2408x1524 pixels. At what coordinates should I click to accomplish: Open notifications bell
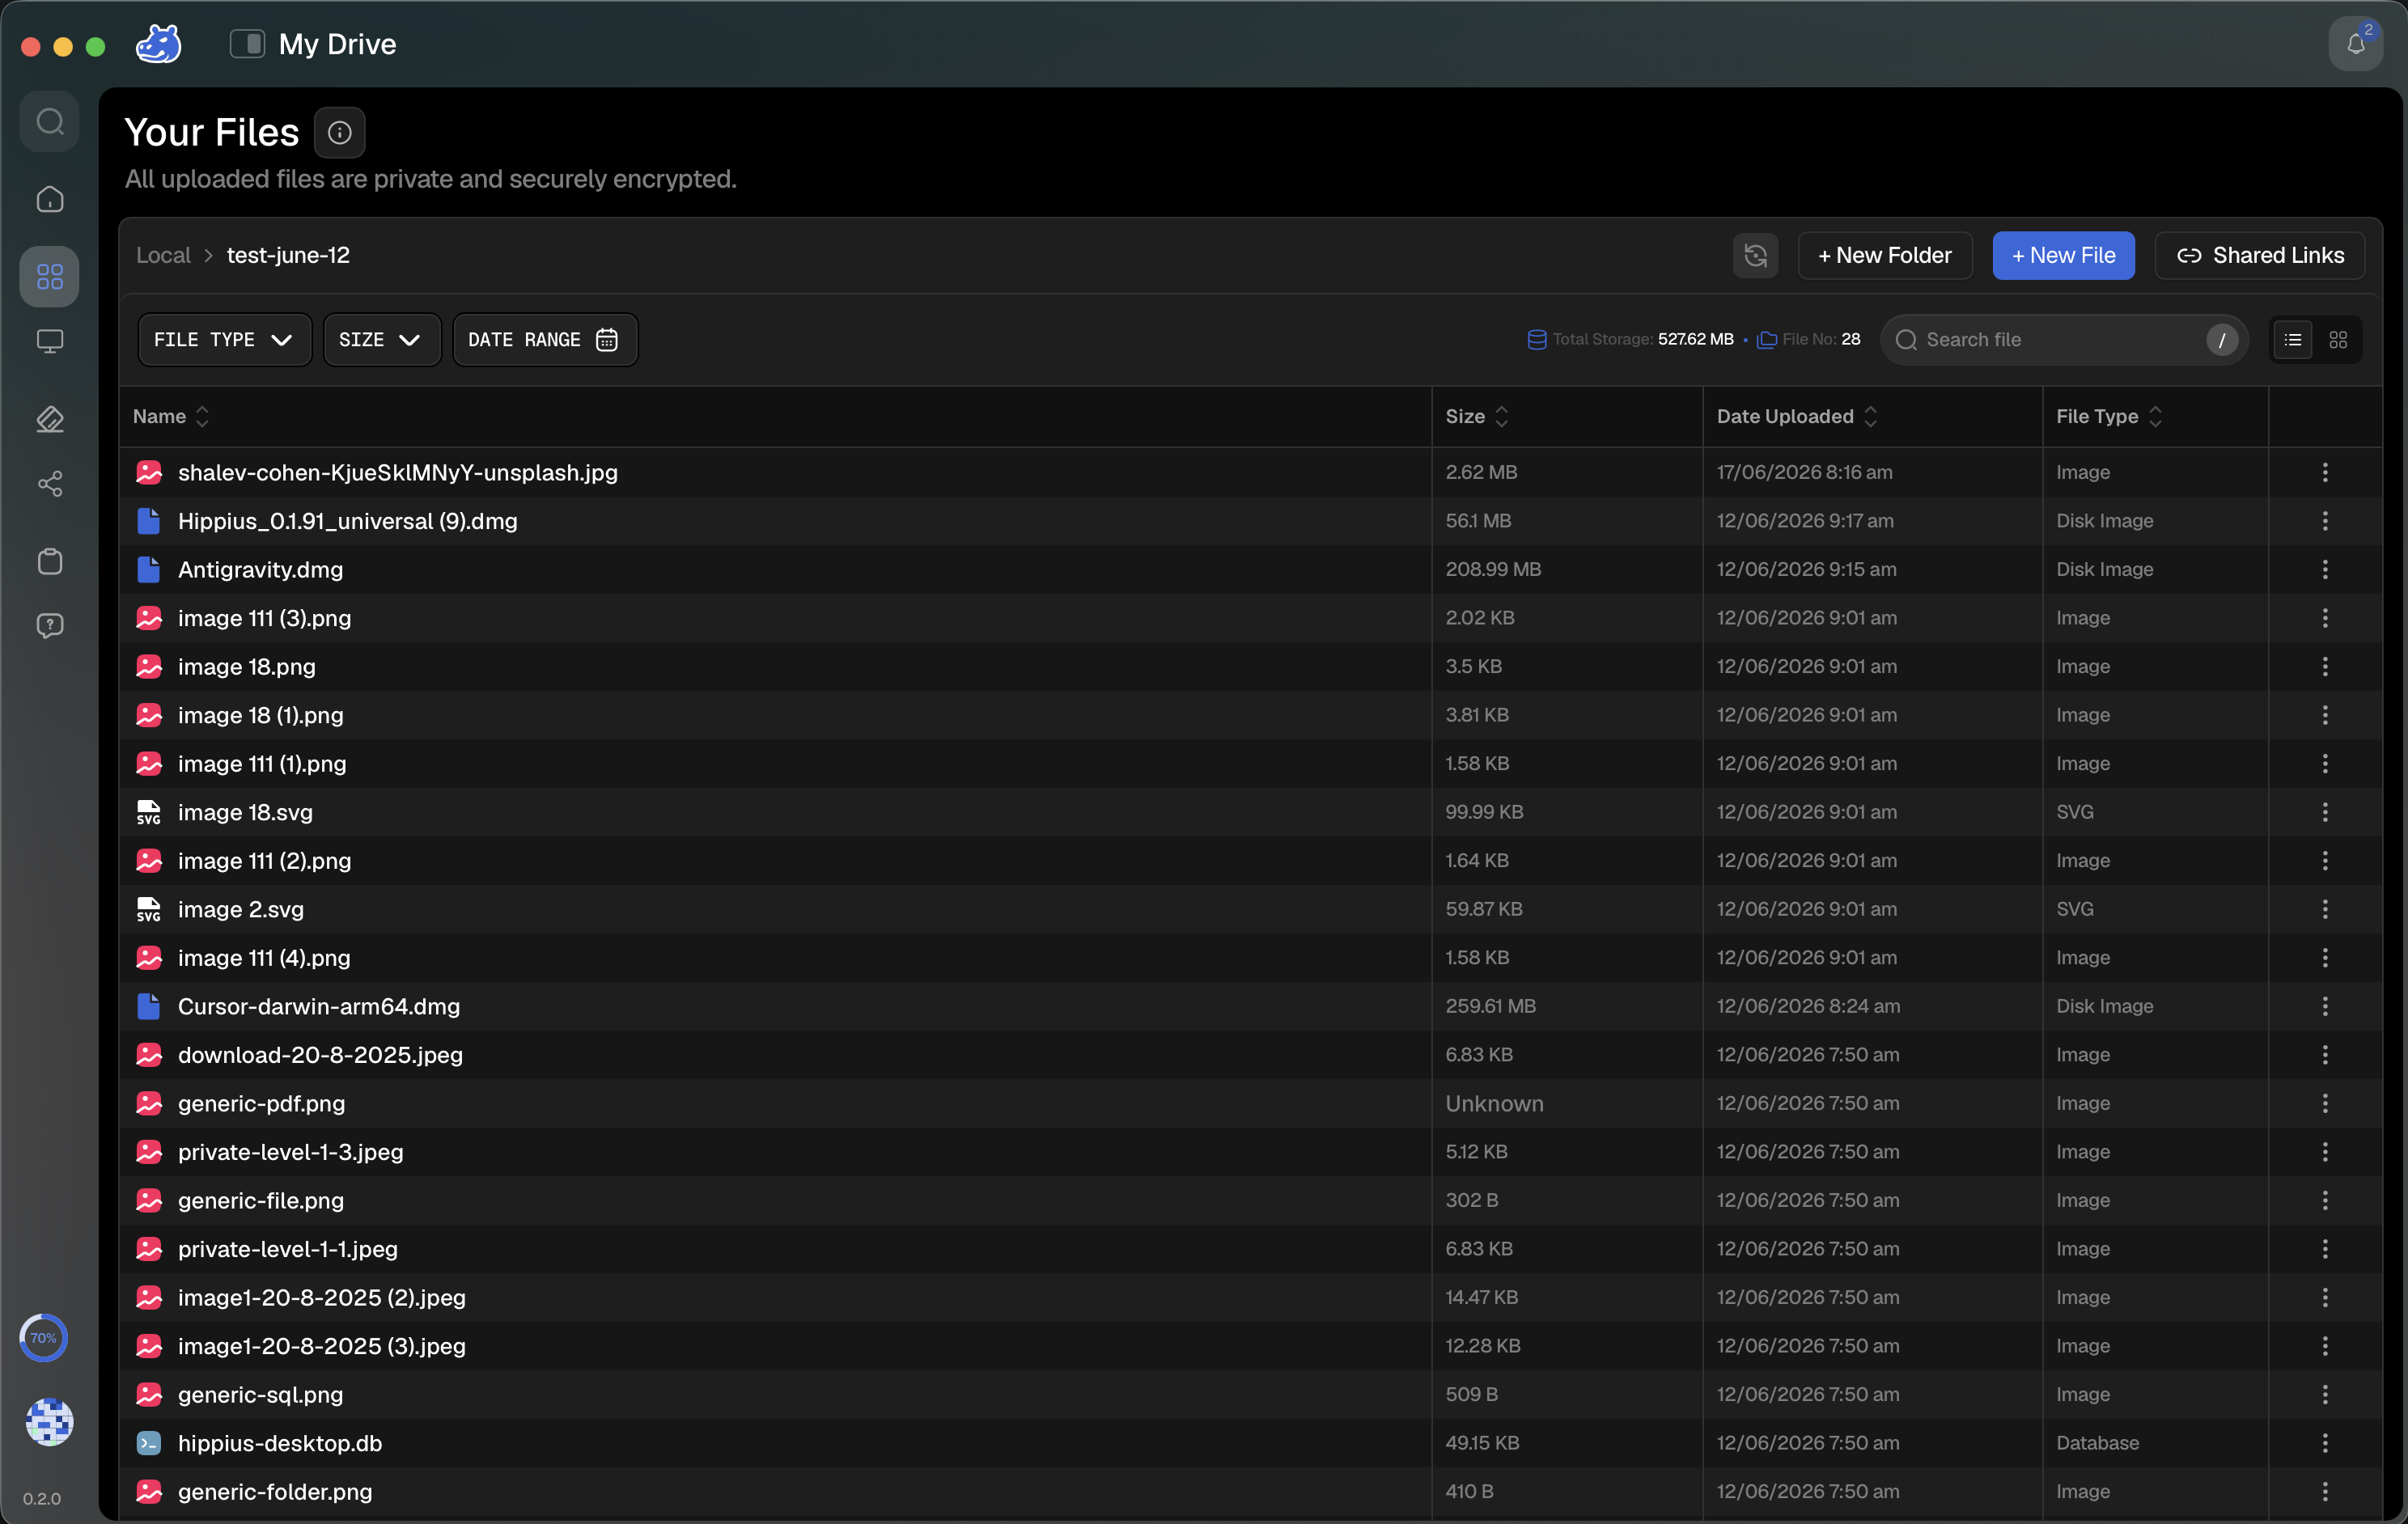click(x=2356, y=44)
